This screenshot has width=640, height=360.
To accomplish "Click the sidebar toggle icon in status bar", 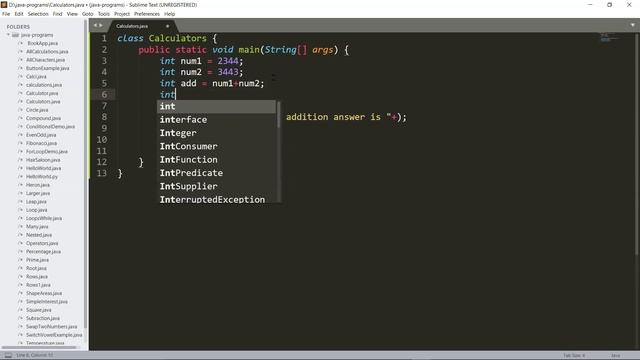I will (8, 356).
